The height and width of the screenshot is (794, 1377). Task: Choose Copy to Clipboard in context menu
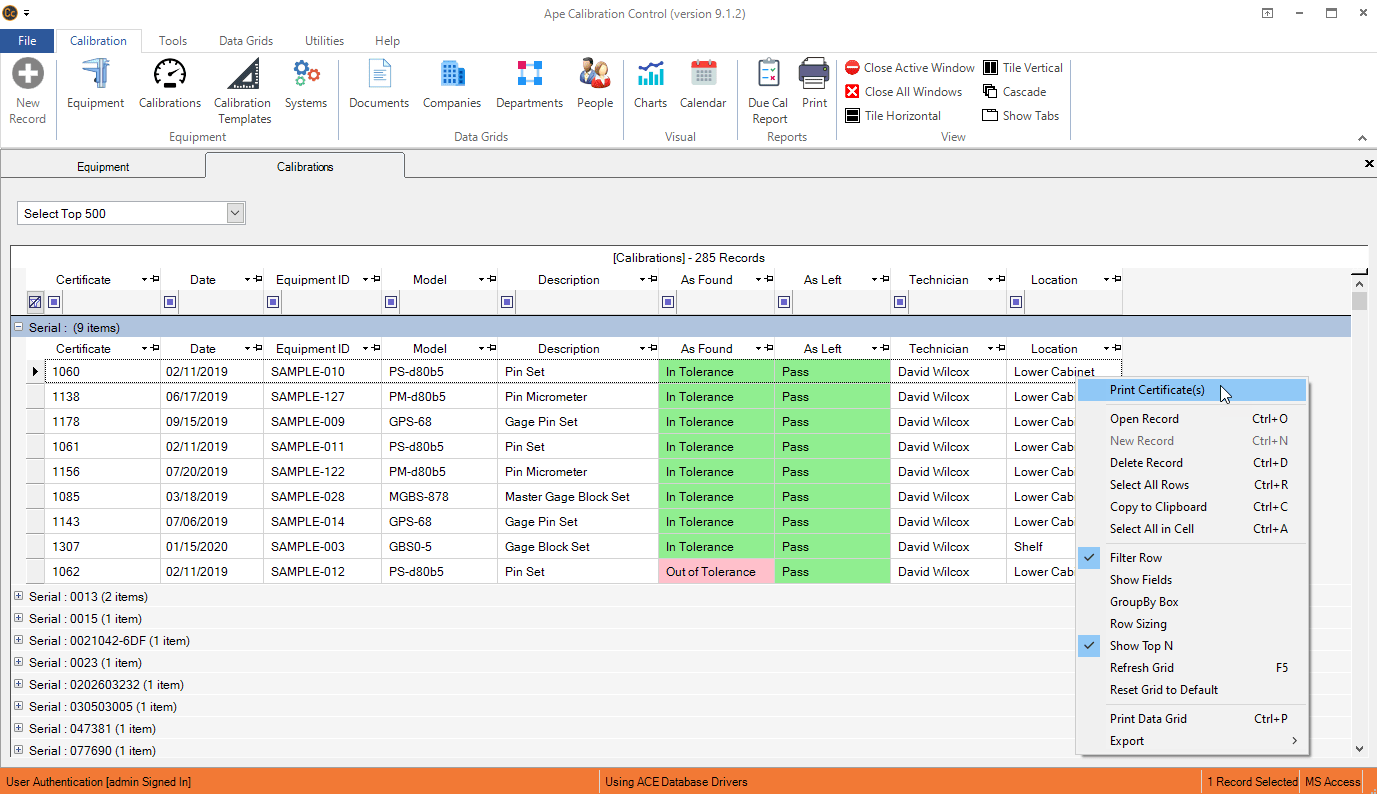click(x=1191, y=507)
